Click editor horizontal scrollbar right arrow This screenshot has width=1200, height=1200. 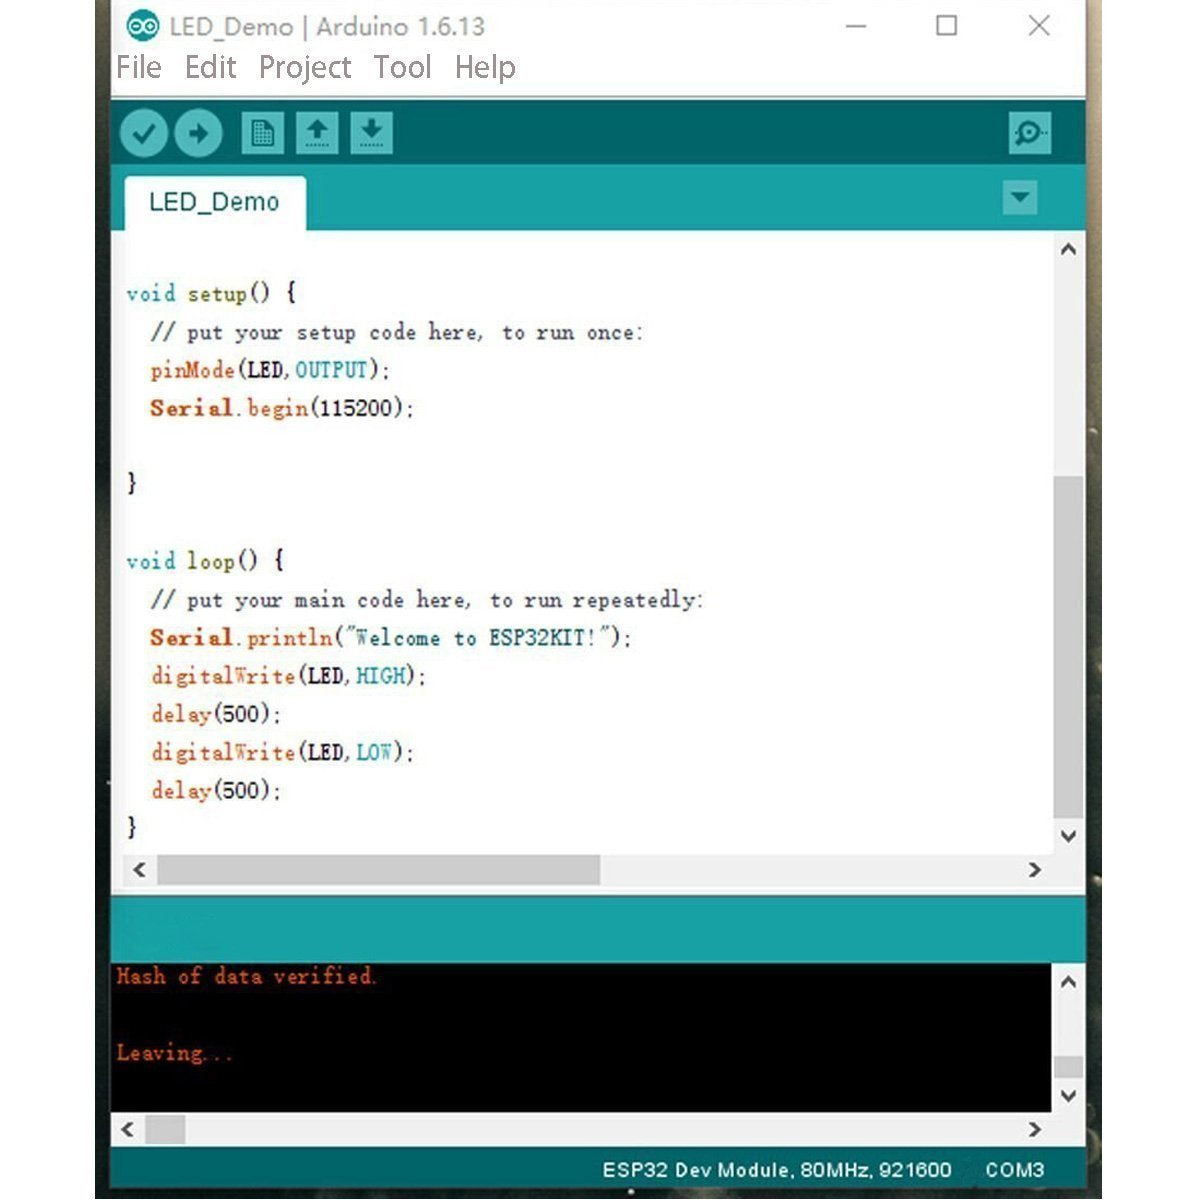[1035, 870]
